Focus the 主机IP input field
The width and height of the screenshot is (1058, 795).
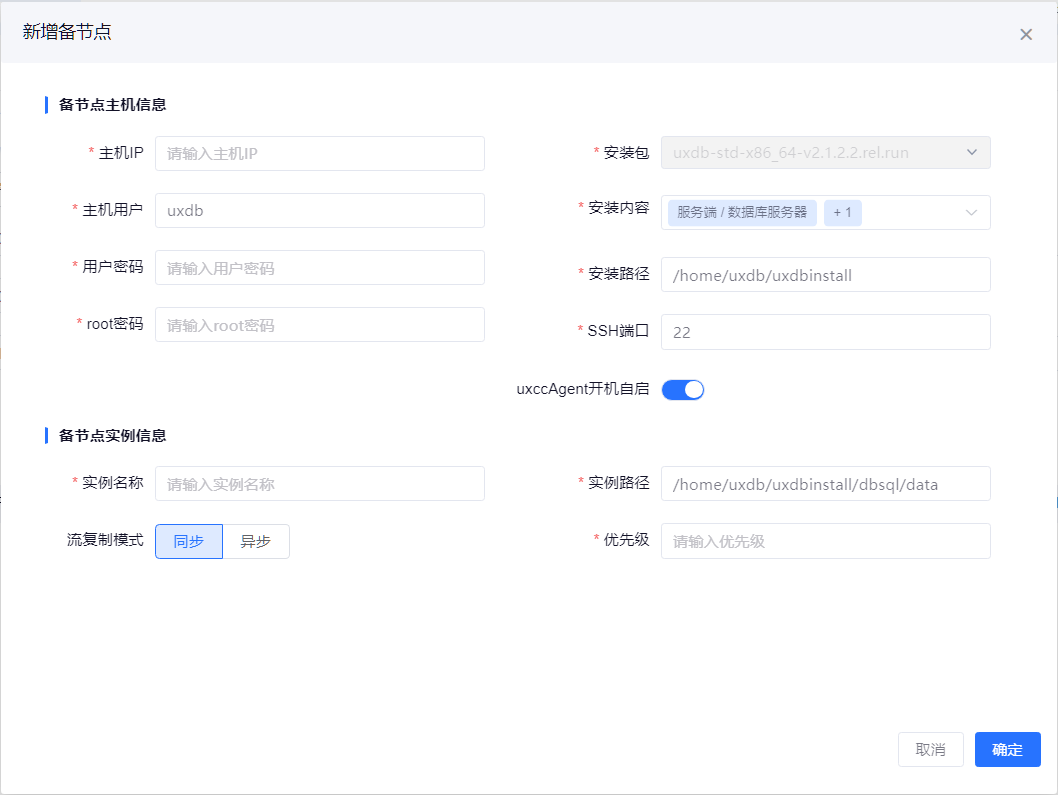[x=319, y=153]
